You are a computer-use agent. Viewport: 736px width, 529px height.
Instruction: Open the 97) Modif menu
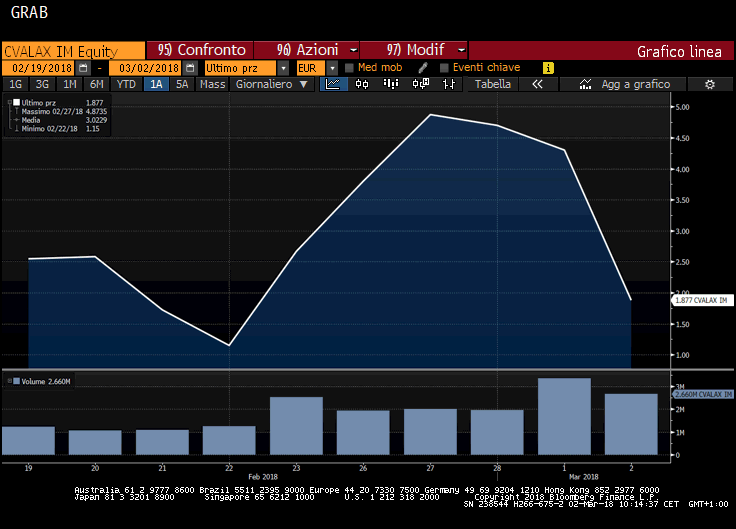pos(413,50)
